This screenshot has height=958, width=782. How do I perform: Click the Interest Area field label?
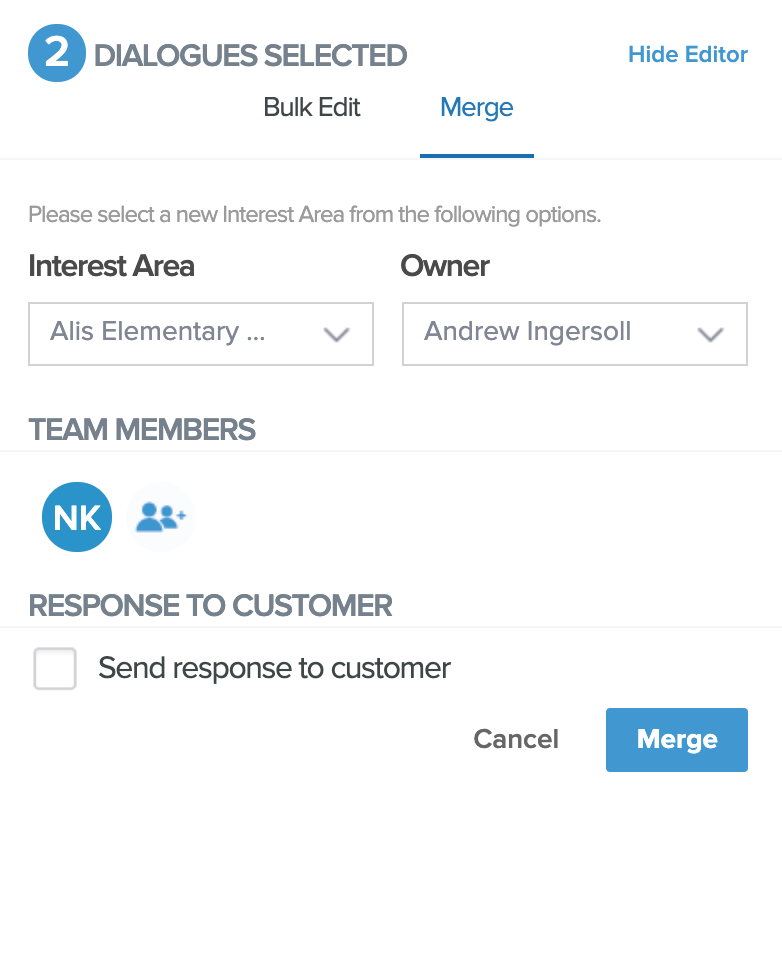(x=111, y=266)
